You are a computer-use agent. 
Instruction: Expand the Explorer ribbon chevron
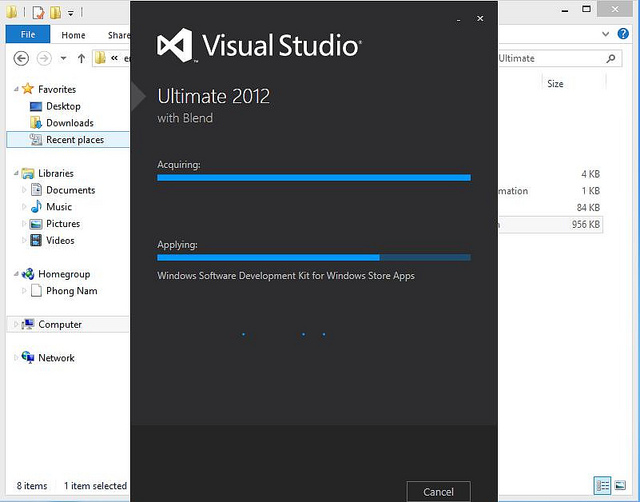(605, 34)
